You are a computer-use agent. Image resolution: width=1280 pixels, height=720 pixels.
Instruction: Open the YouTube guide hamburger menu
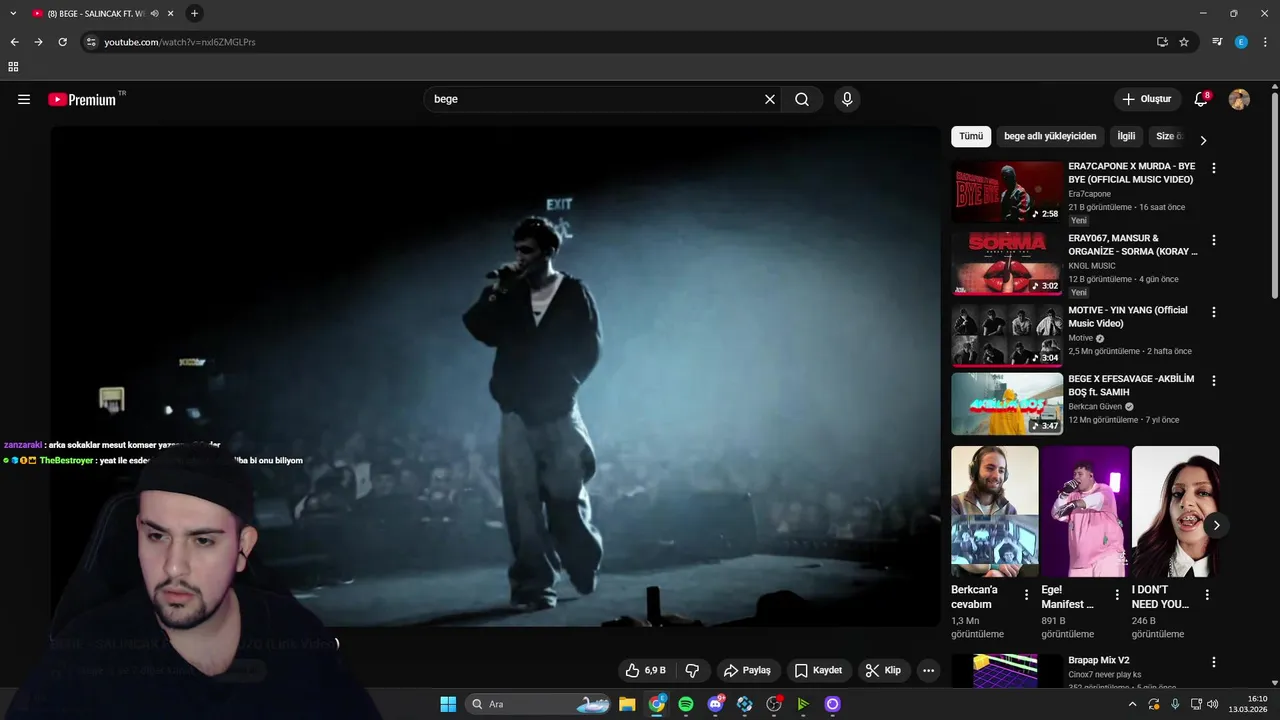[24, 99]
